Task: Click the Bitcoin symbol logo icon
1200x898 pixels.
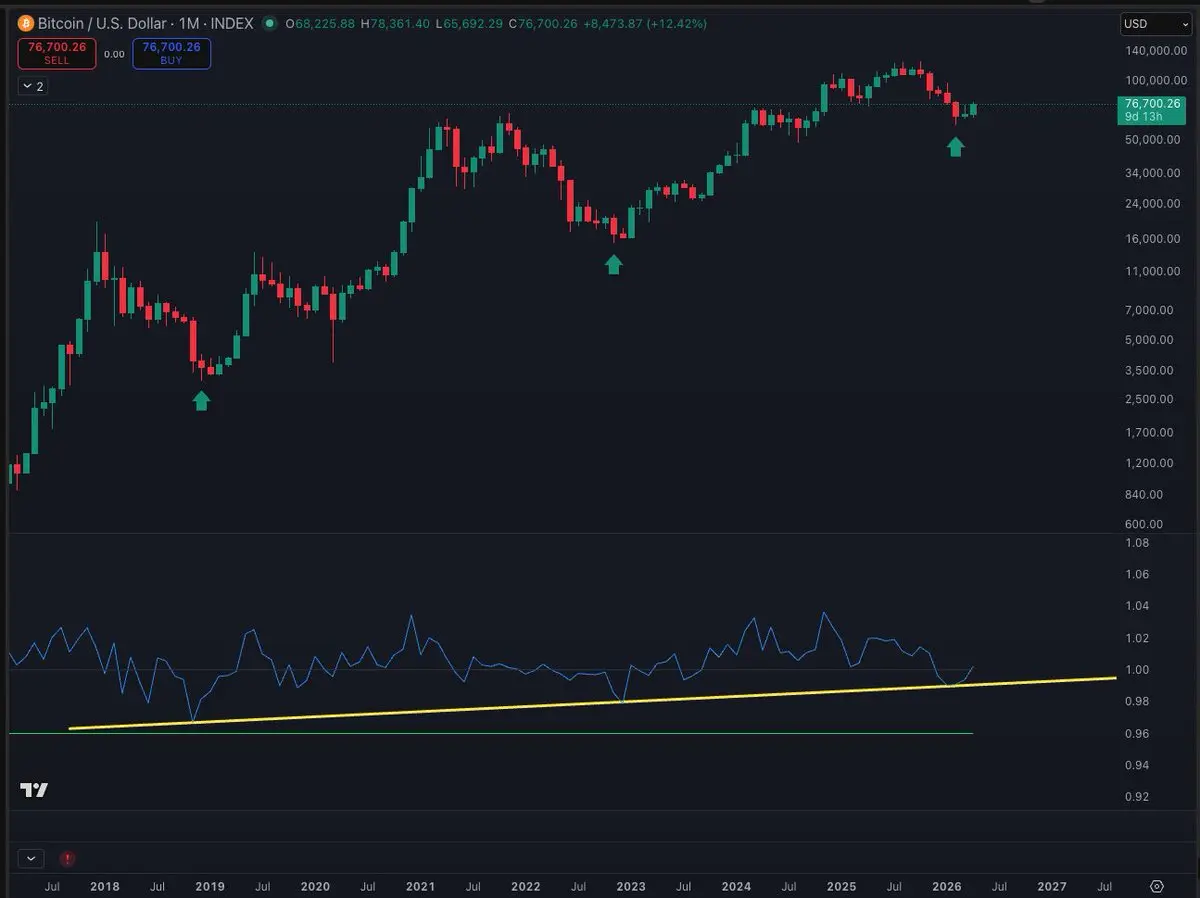Action: [x=20, y=23]
